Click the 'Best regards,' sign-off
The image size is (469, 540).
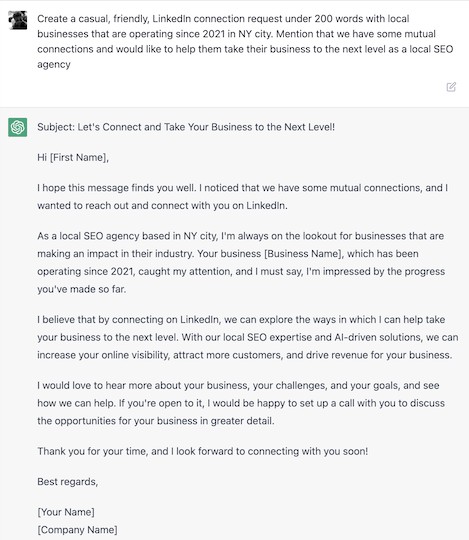67,481
